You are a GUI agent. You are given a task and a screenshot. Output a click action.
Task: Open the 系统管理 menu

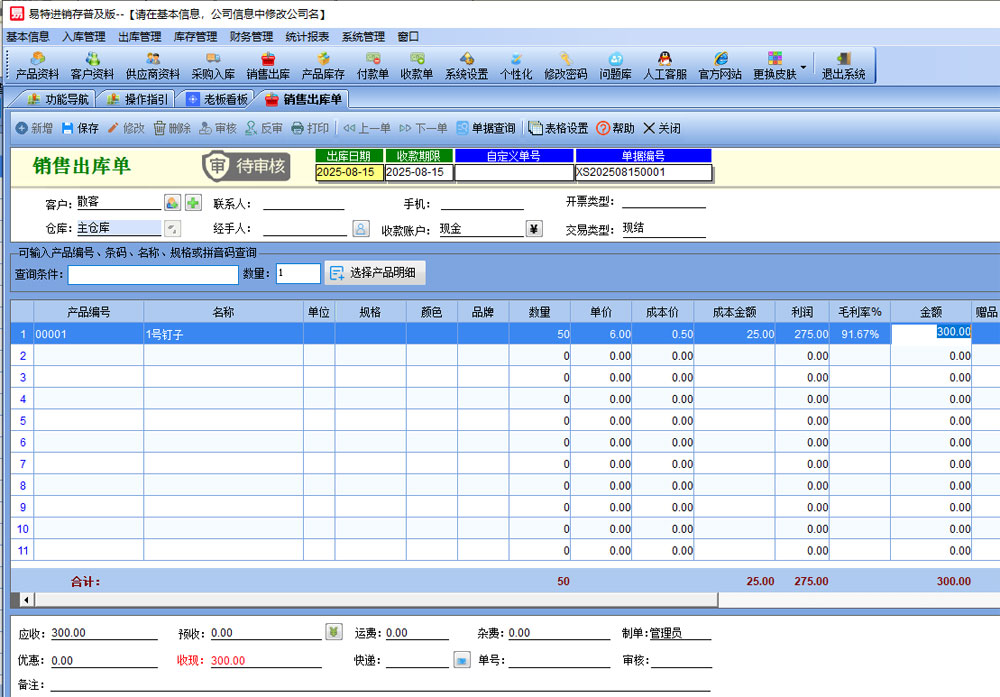point(364,37)
